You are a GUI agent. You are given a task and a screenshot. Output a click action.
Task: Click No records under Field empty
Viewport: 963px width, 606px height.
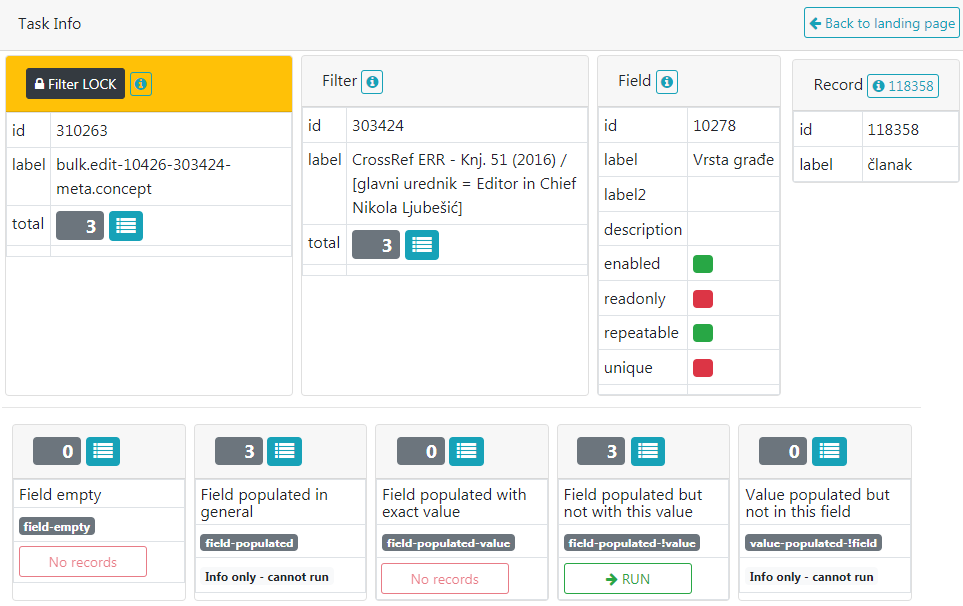point(82,561)
